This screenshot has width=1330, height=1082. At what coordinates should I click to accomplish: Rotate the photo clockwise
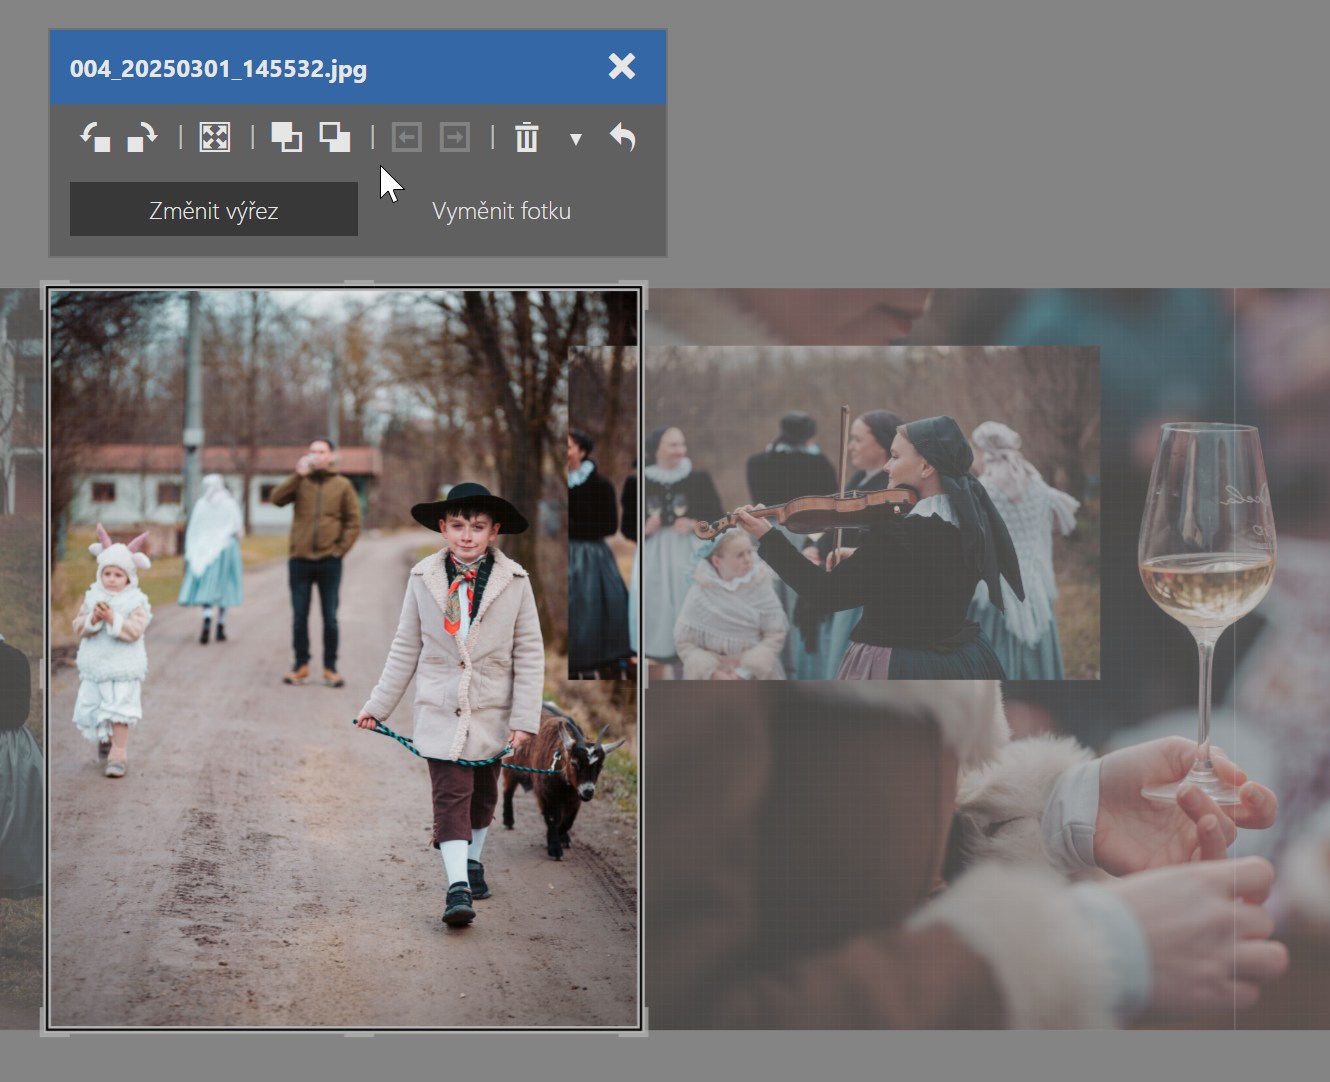(141, 137)
